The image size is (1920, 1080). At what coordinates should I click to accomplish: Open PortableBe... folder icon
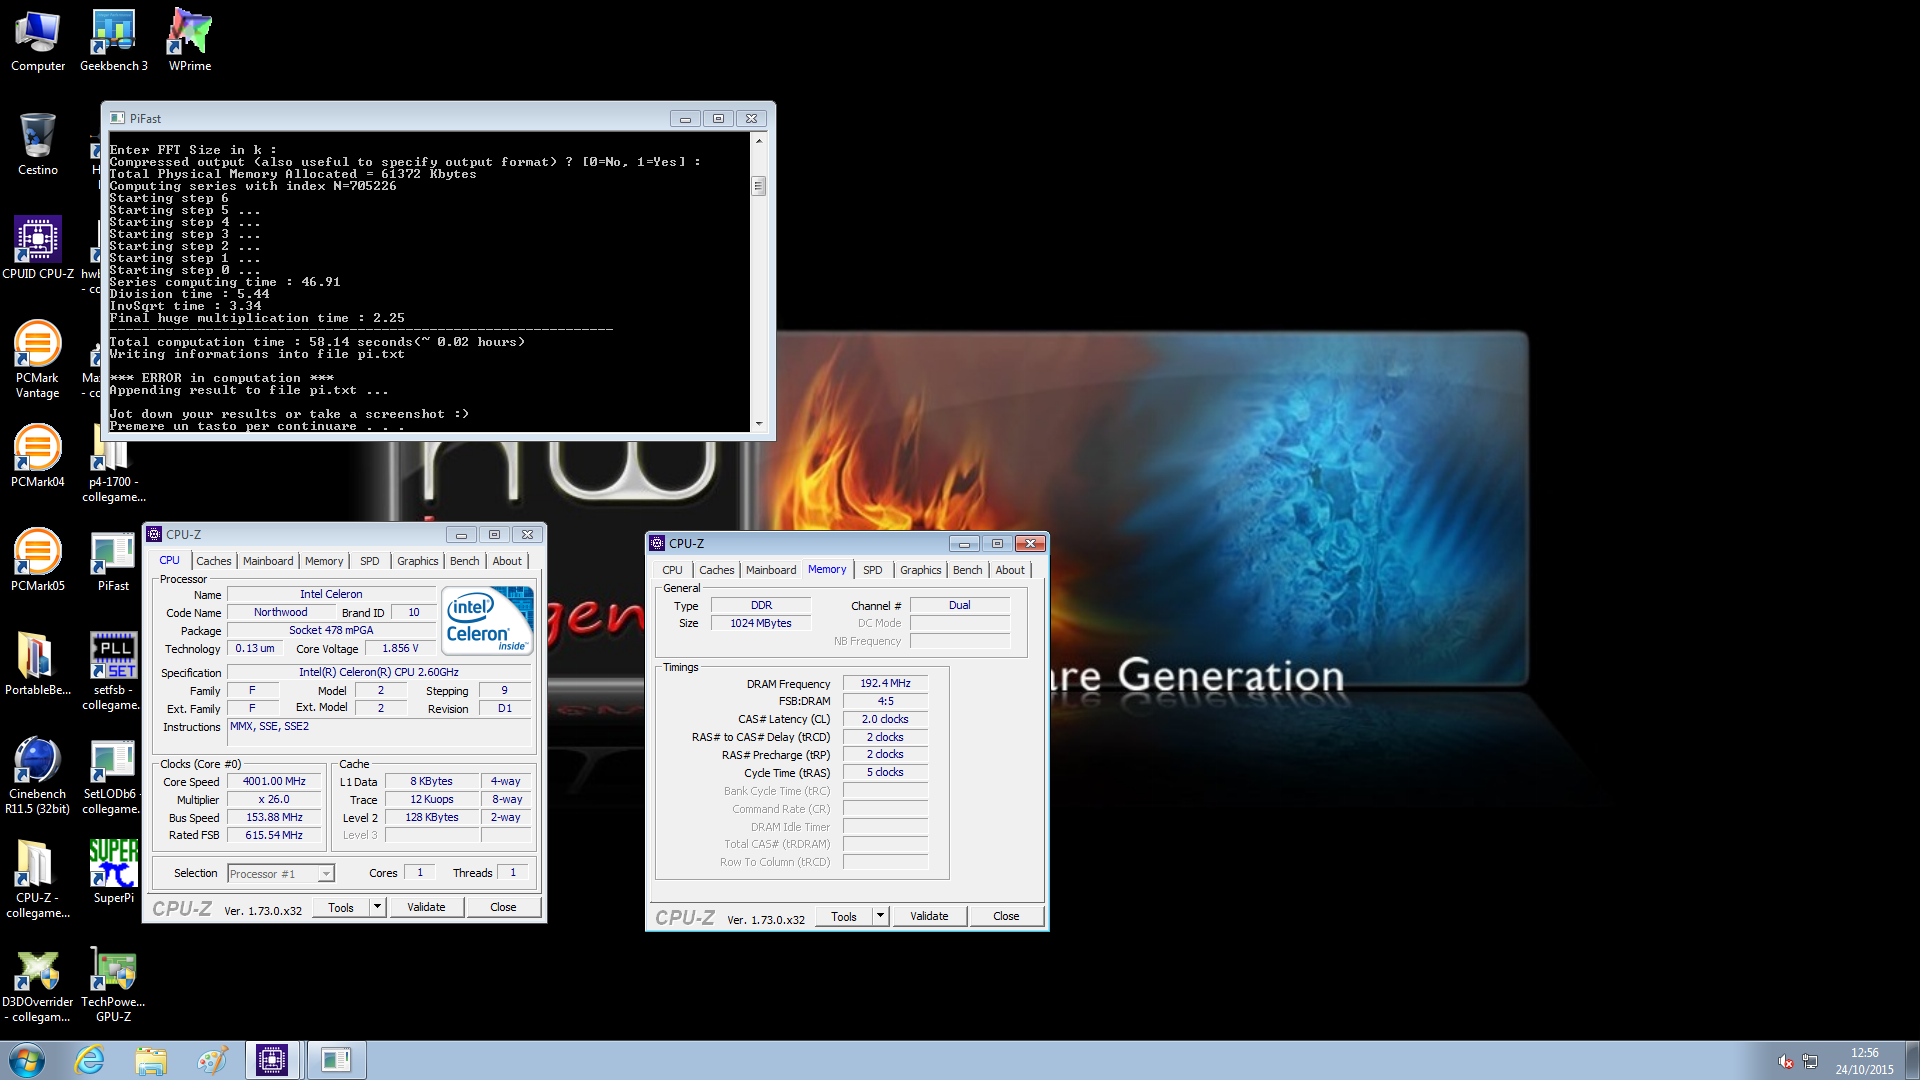coord(38,664)
